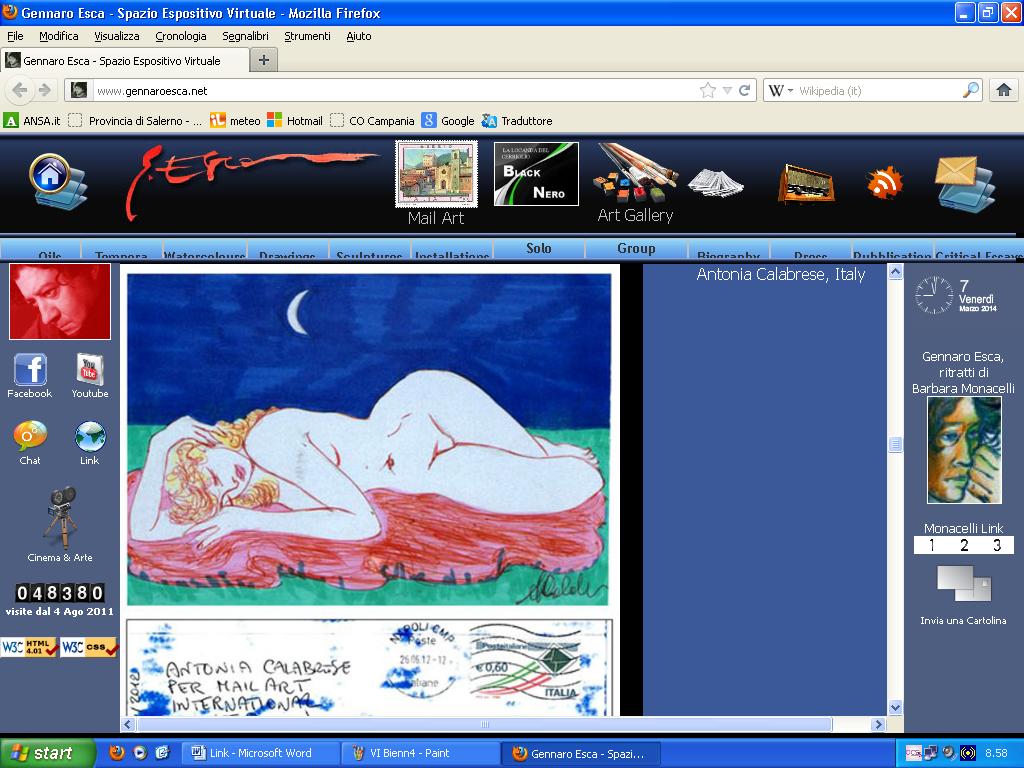Screen dimensions: 1024x768
Task: Open a new browser tab
Action: click(264, 60)
